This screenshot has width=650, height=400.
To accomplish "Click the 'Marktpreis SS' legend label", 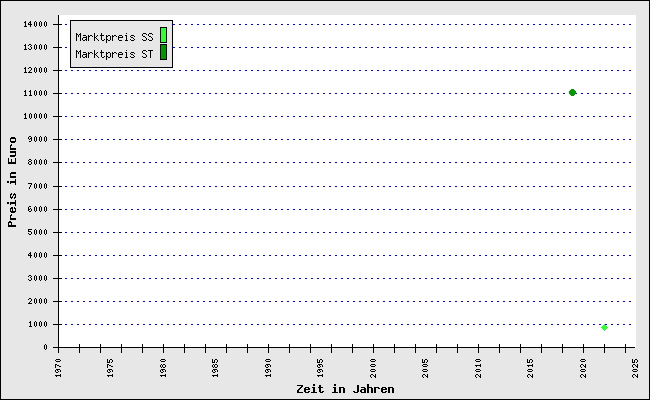I will [114, 37].
